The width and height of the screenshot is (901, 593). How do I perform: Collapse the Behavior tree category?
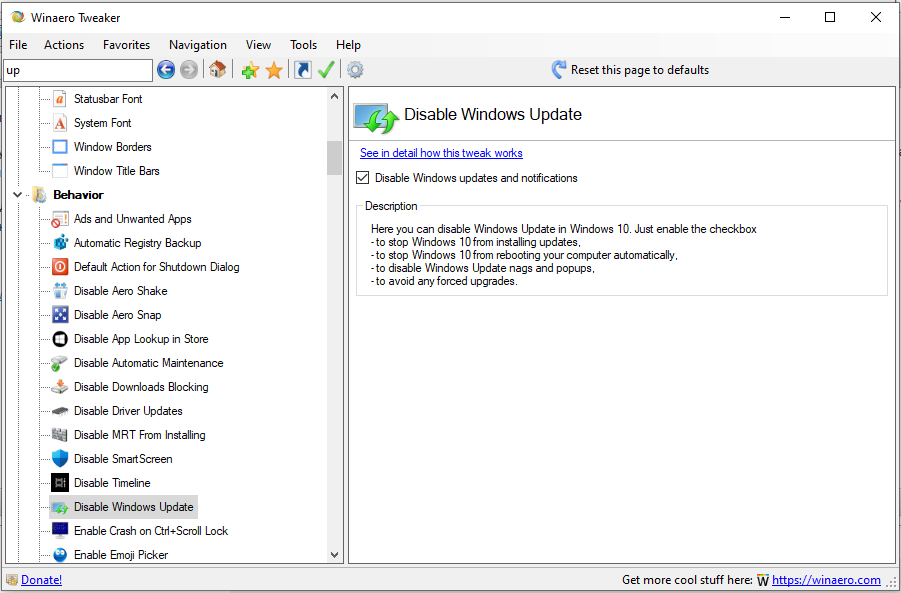tap(18, 195)
